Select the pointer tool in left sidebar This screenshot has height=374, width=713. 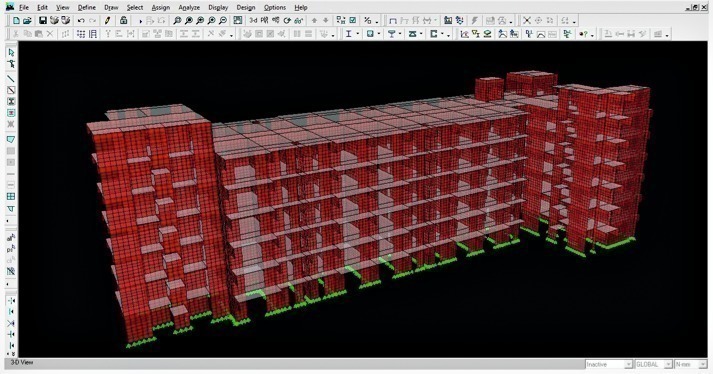tap(11, 53)
